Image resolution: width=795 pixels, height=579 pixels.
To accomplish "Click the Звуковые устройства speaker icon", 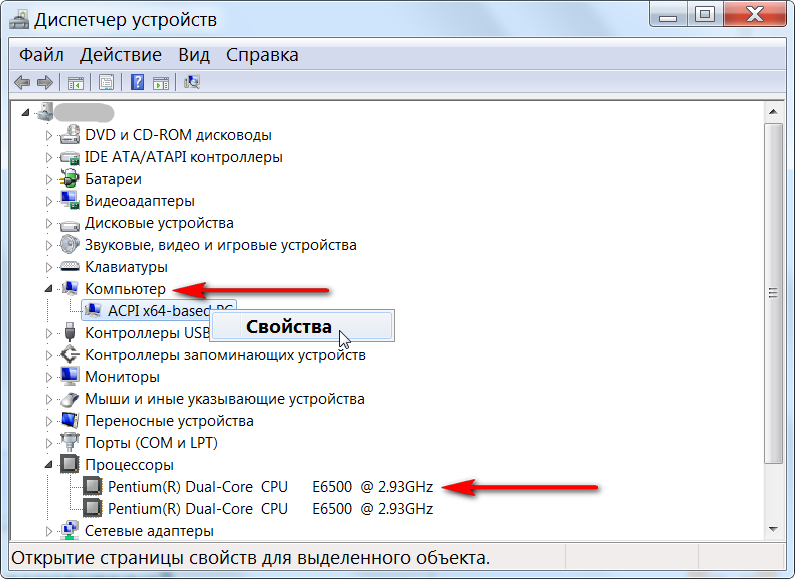I will tap(69, 245).
